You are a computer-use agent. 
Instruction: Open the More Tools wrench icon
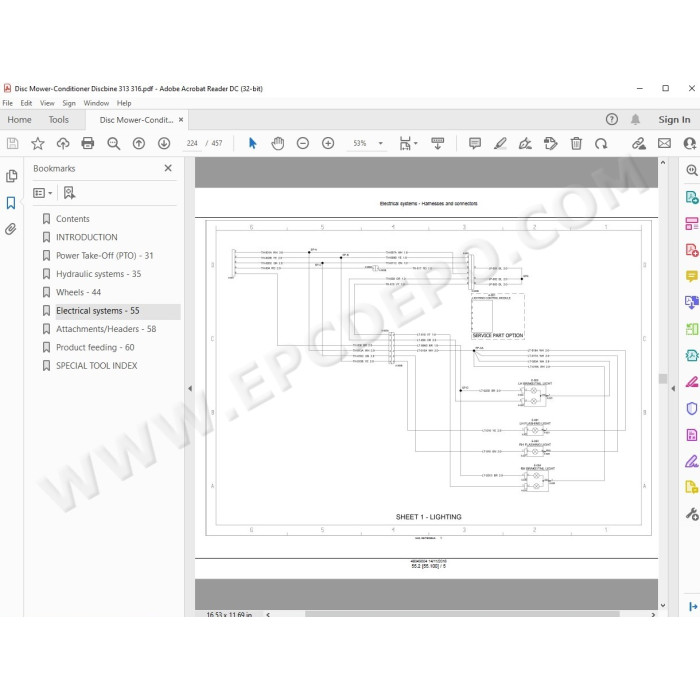(x=692, y=514)
